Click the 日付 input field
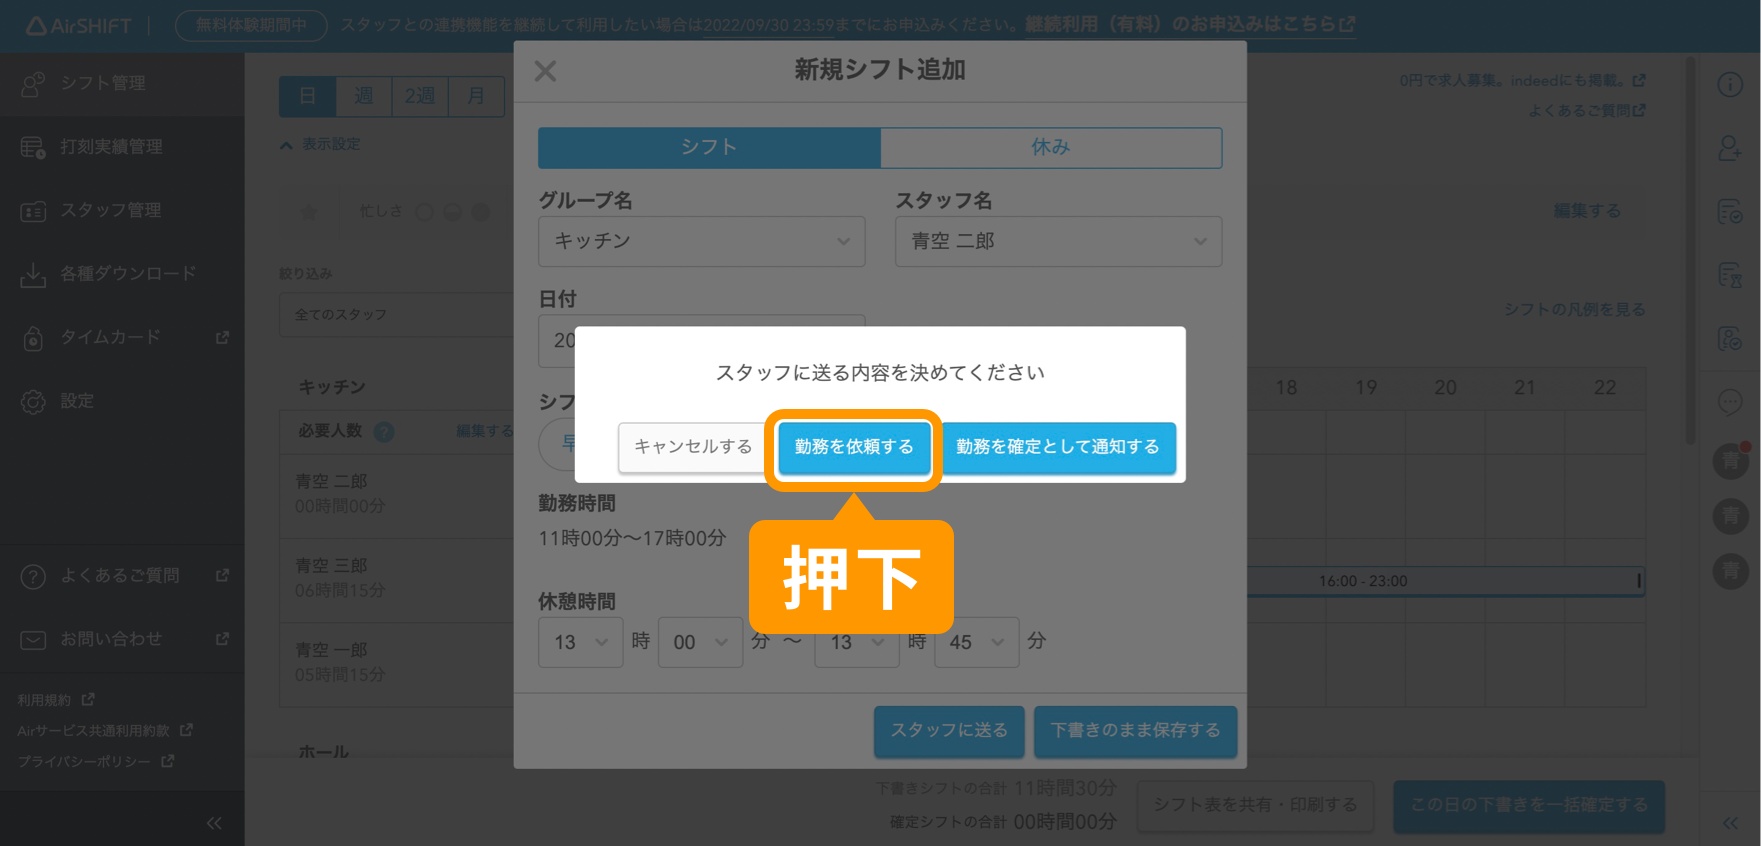The image size is (1761, 846). [701, 340]
